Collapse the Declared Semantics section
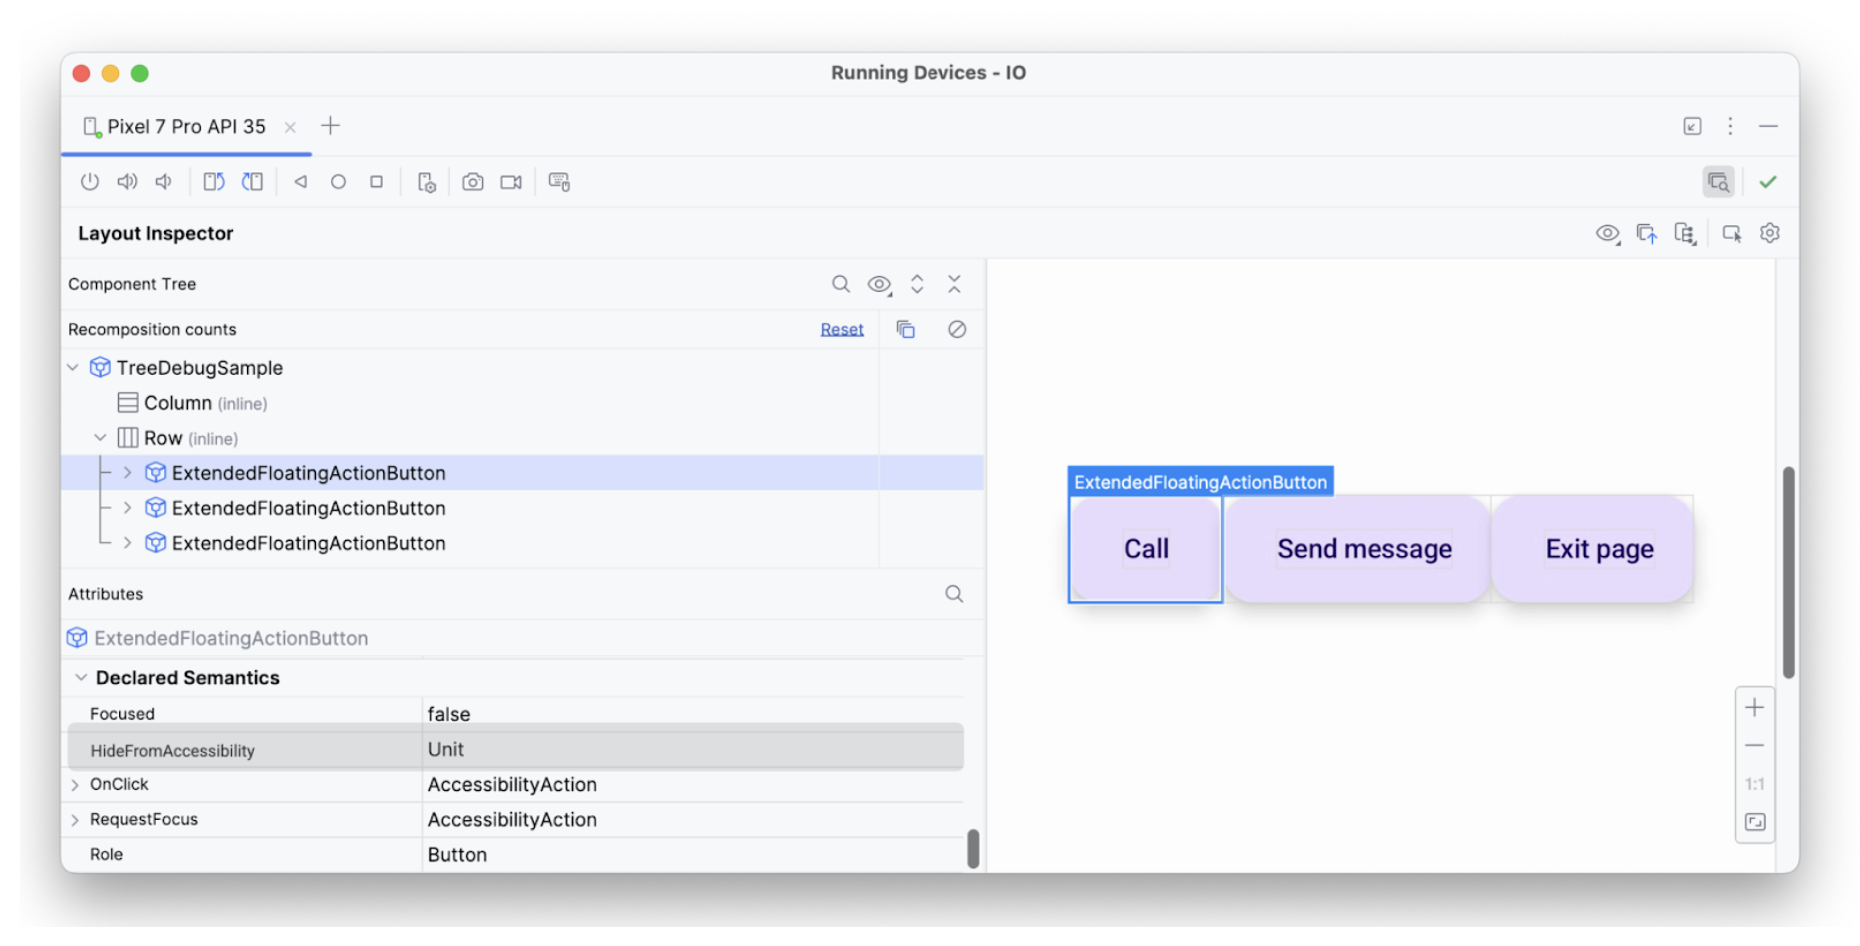Viewport: 1860px width, 946px height. [81, 677]
